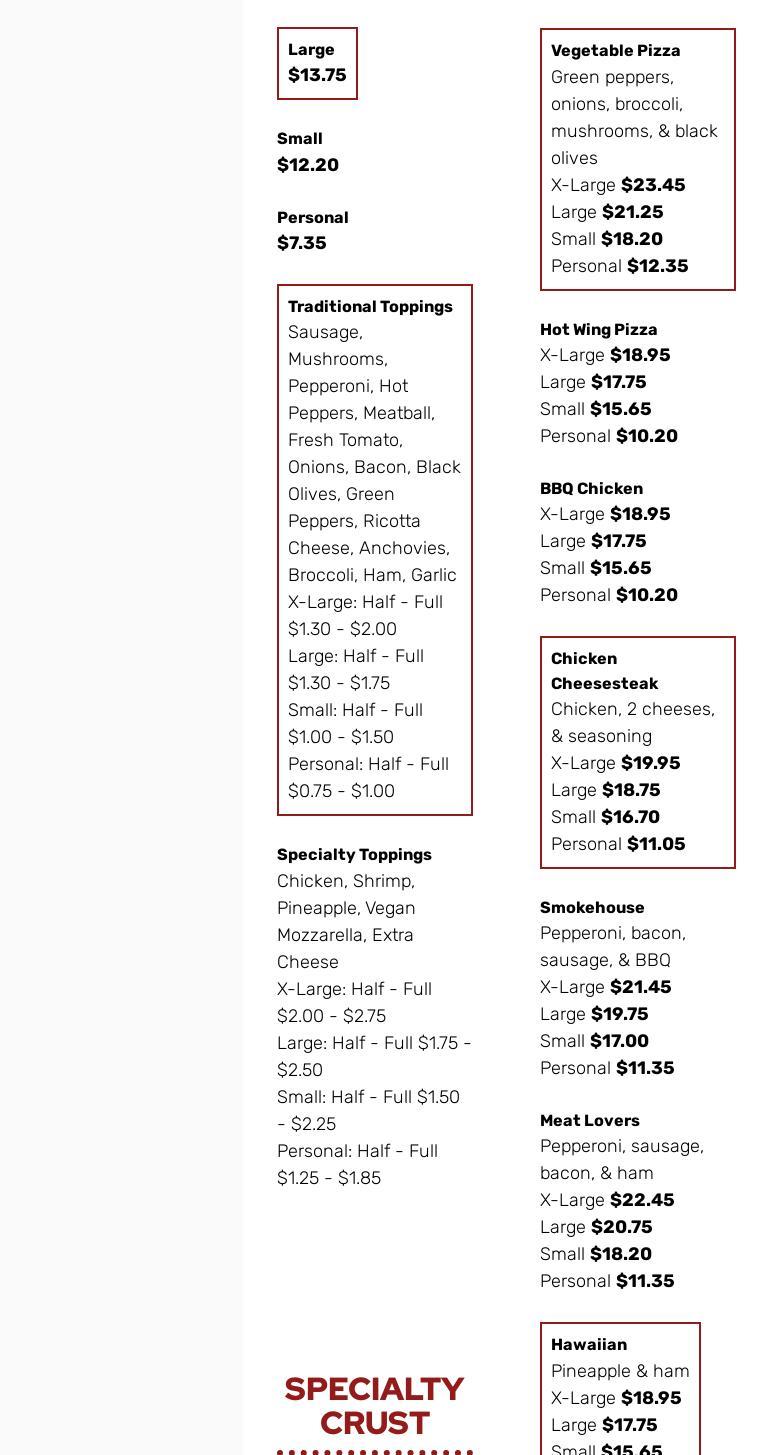Choose the BBQ Chicken pizza title
The width and height of the screenshot is (770, 1455).
[591, 489]
